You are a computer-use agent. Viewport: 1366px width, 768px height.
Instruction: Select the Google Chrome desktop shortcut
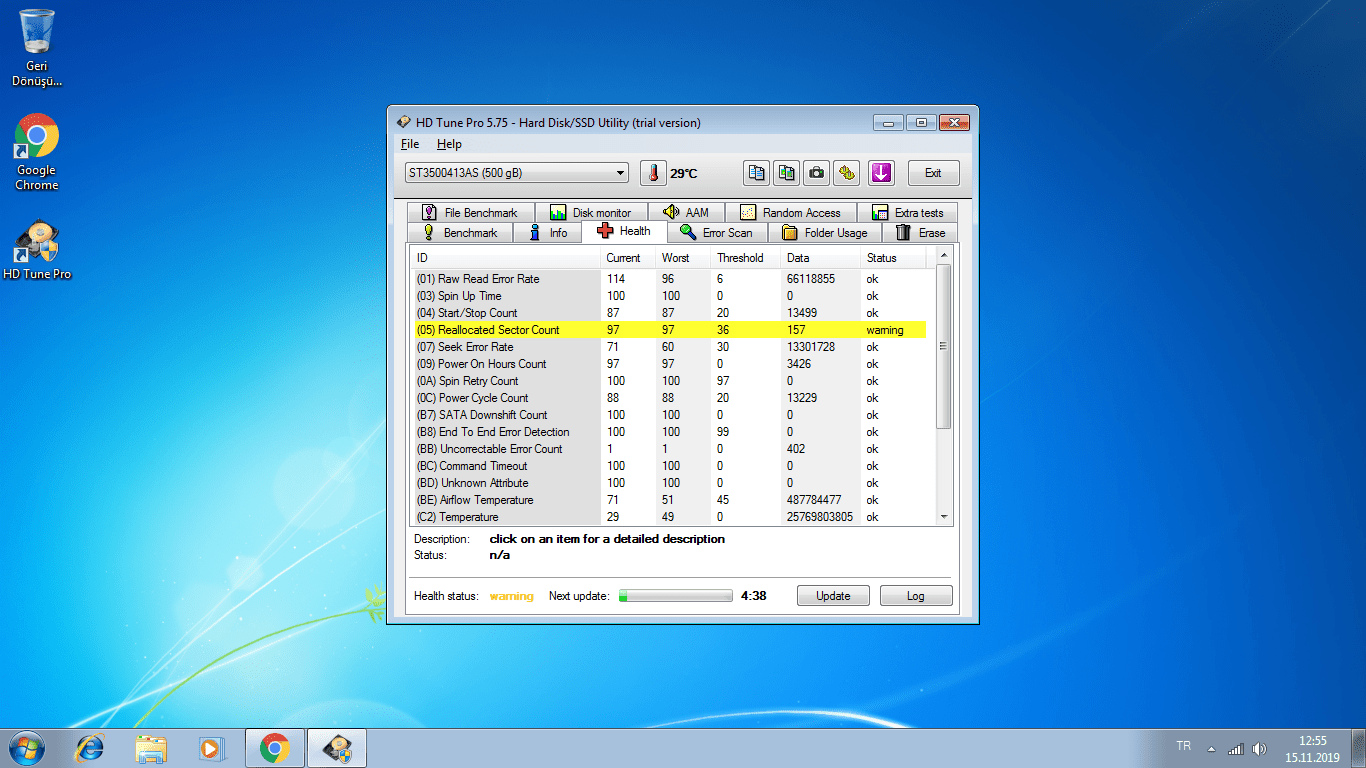click(x=37, y=152)
